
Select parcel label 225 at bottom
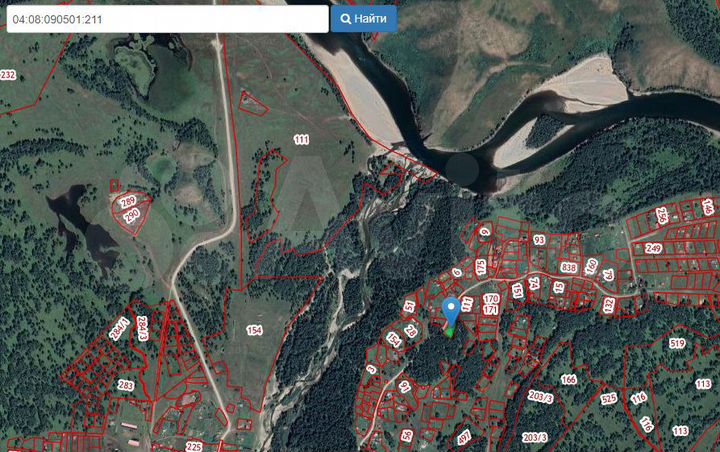(x=194, y=446)
